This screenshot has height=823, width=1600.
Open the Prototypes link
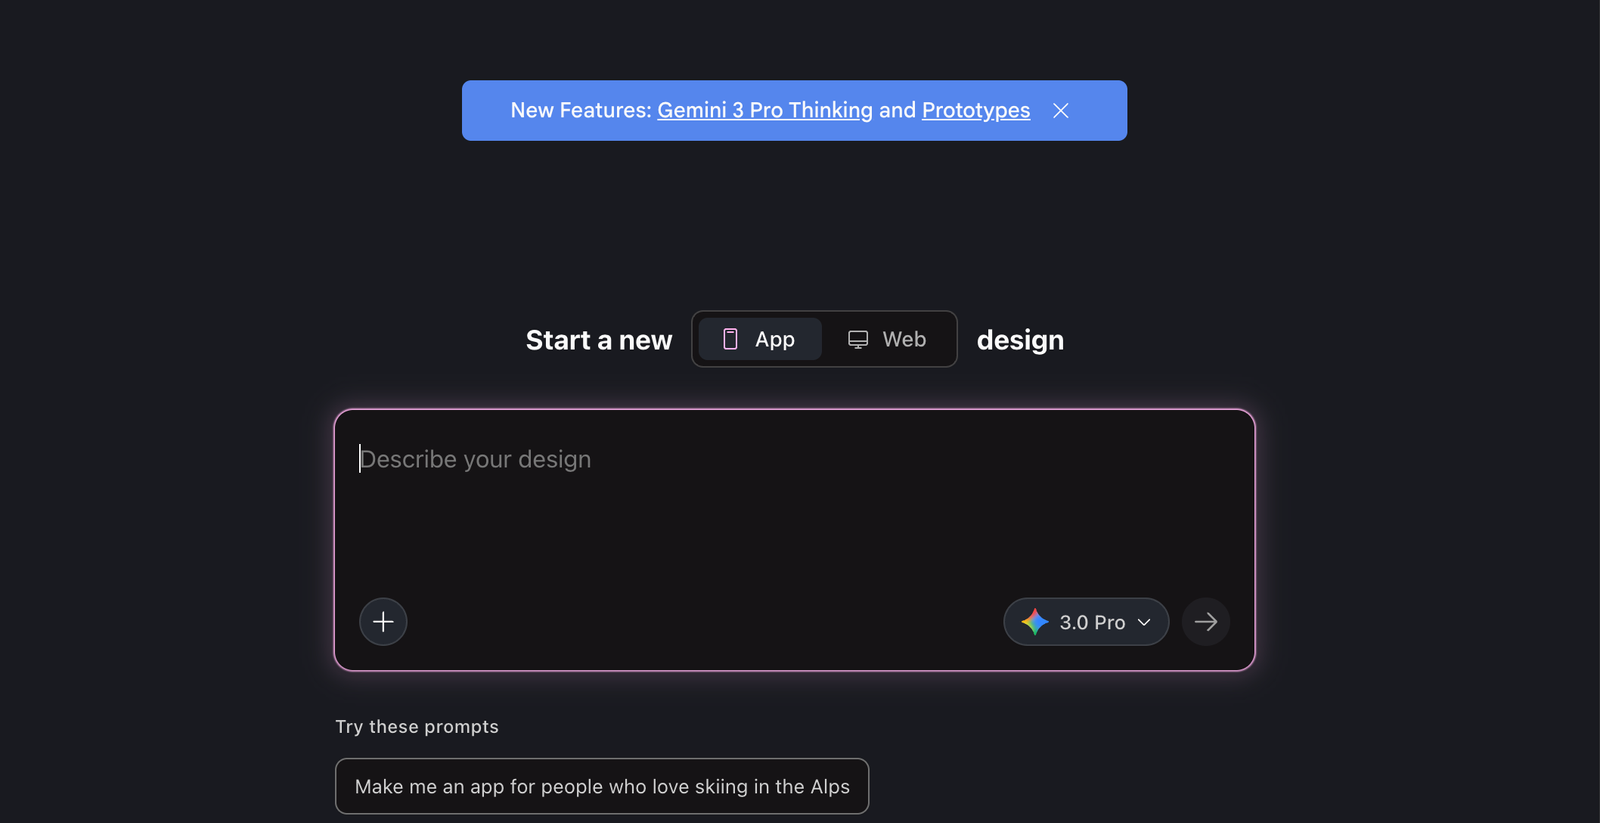pos(976,110)
